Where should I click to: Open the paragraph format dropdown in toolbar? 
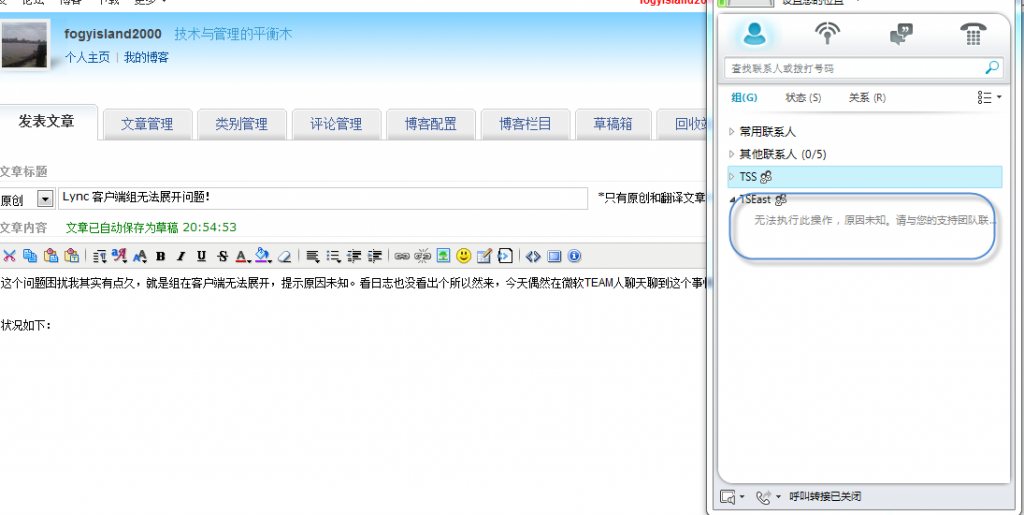[99, 256]
